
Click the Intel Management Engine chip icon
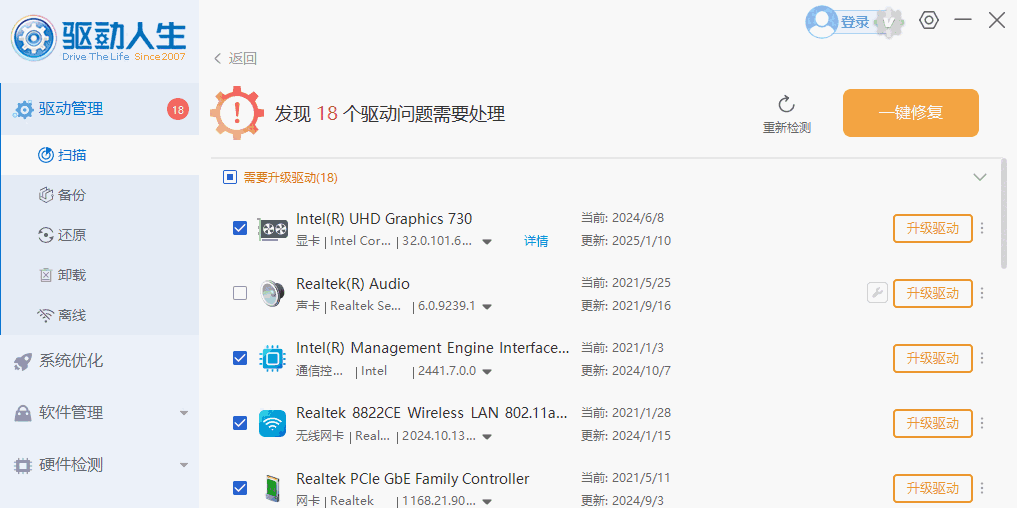[272, 358]
